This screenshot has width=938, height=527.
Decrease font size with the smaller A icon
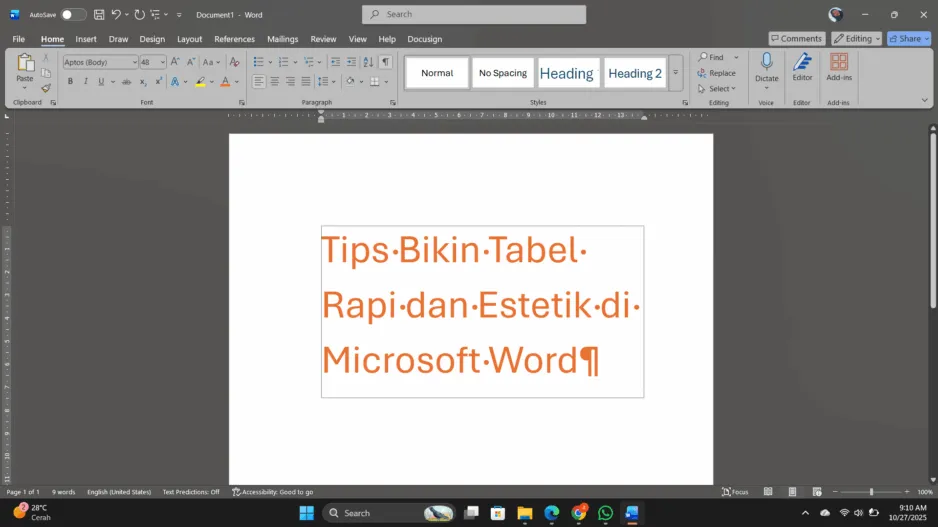(x=191, y=62)
